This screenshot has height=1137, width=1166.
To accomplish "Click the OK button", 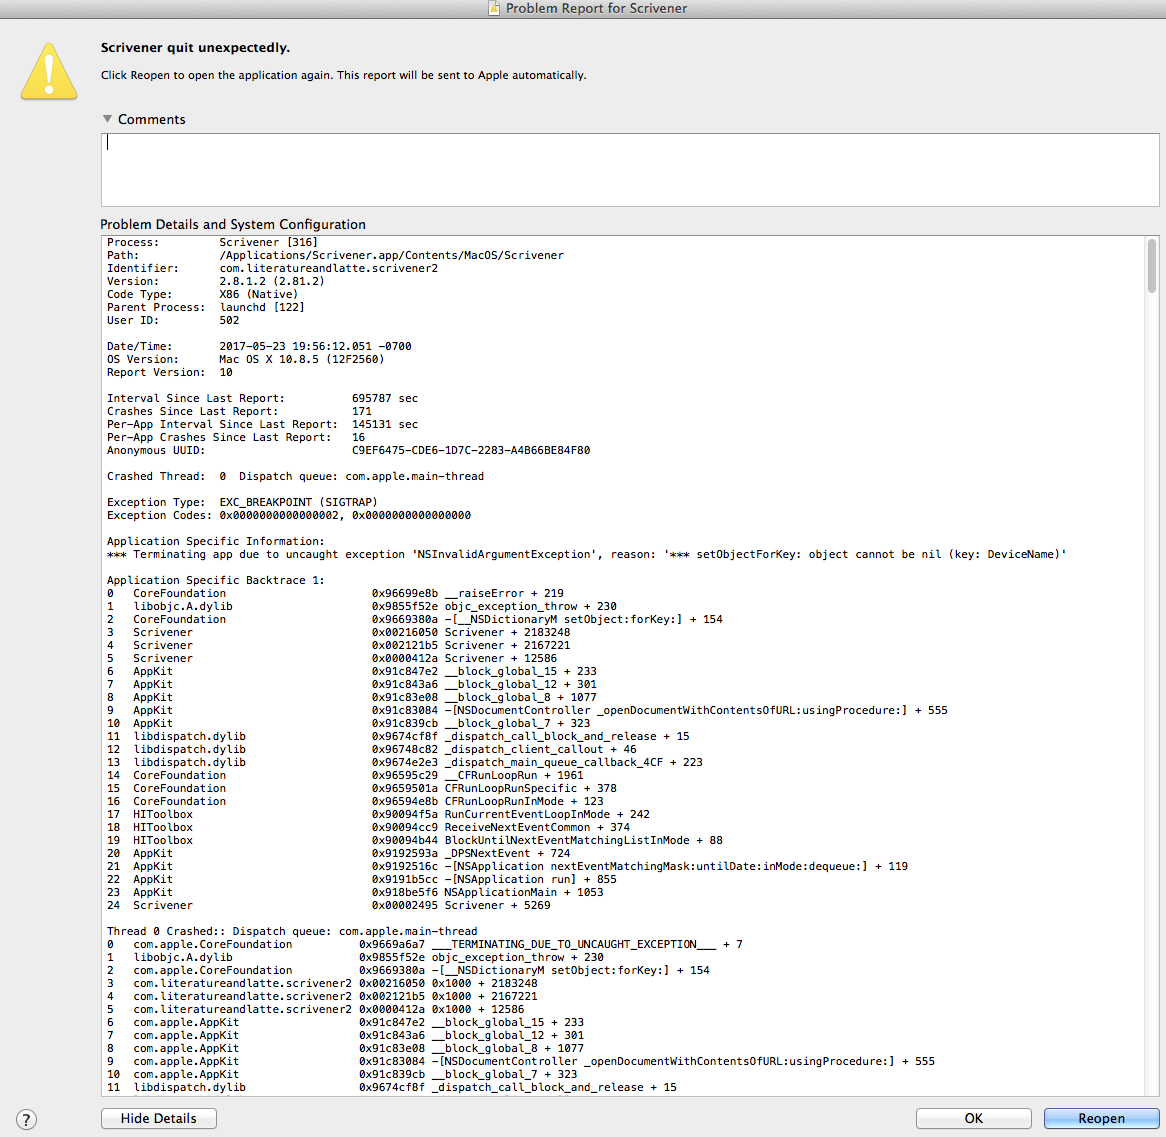I will tap(973, 1118).
